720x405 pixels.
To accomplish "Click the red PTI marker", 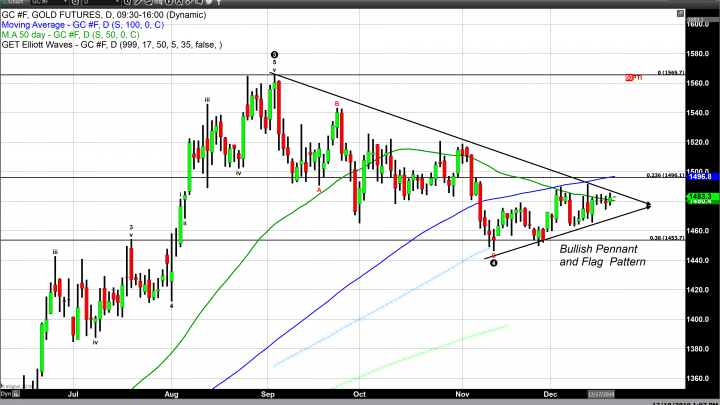I will pyautogui.click(x=632, y=78).
